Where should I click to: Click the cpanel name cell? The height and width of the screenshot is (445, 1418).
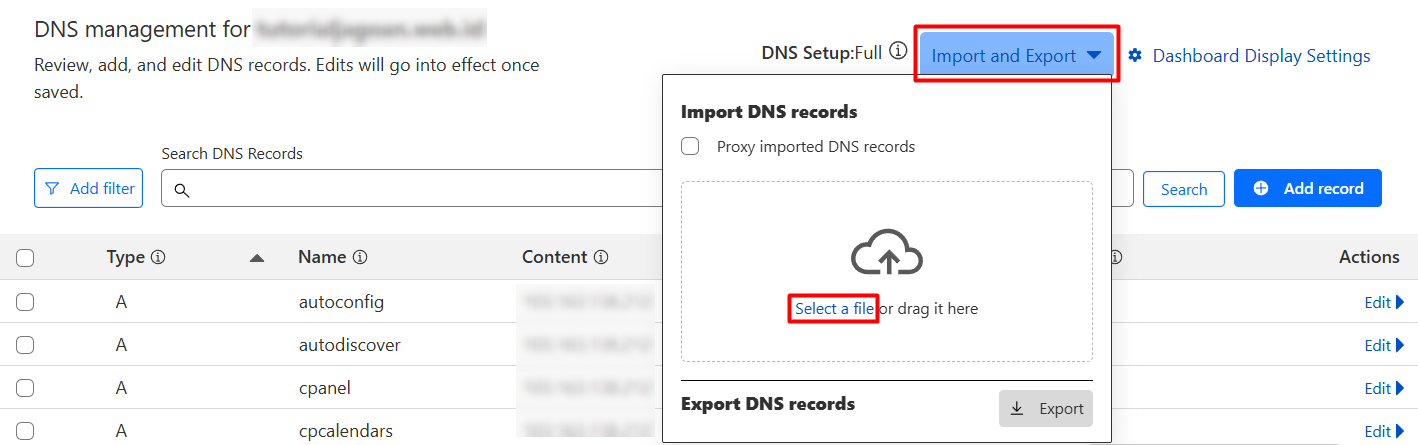[x=324, y=388]
